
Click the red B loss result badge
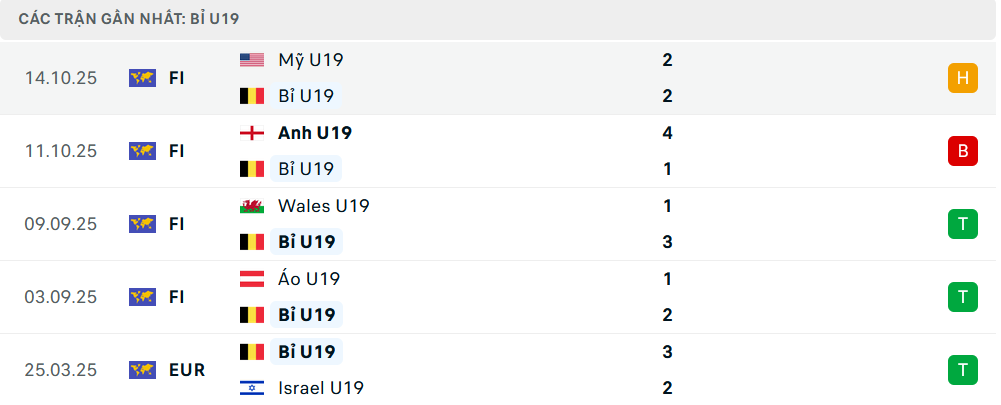point(962,151)
